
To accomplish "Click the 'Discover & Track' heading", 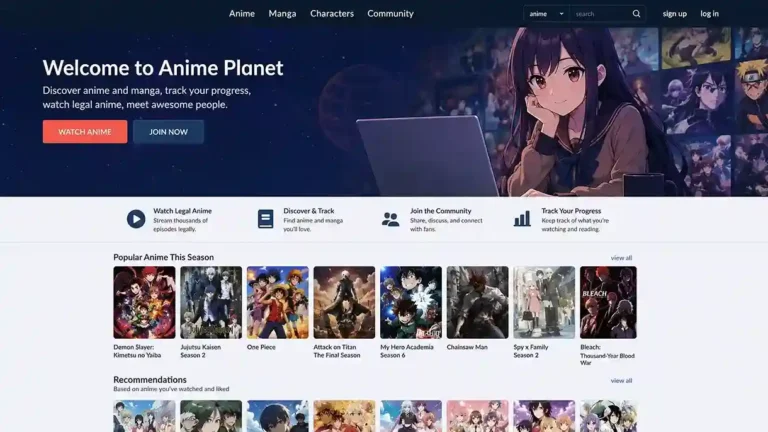I will tap(309, 211).
